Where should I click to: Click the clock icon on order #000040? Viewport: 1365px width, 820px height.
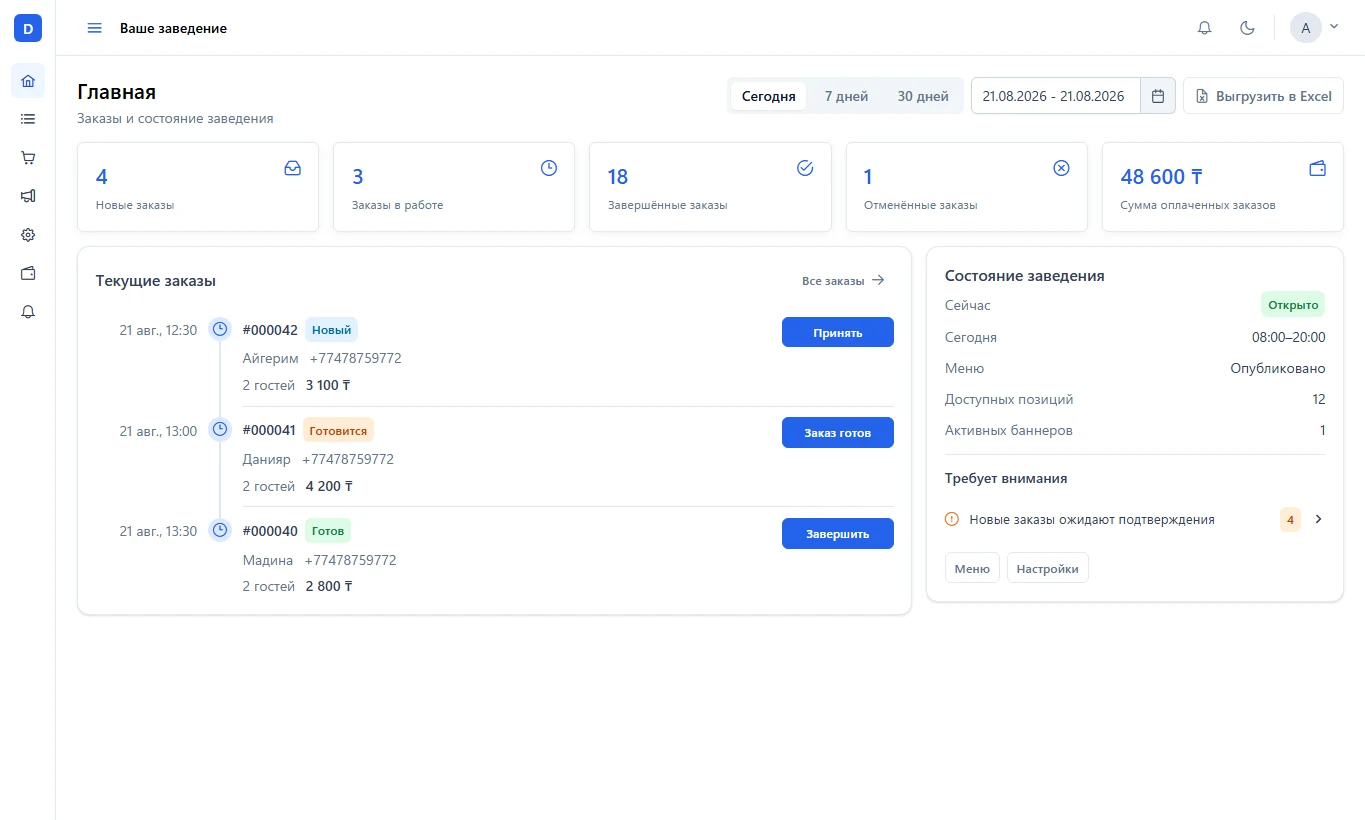[x=220, y=530]
